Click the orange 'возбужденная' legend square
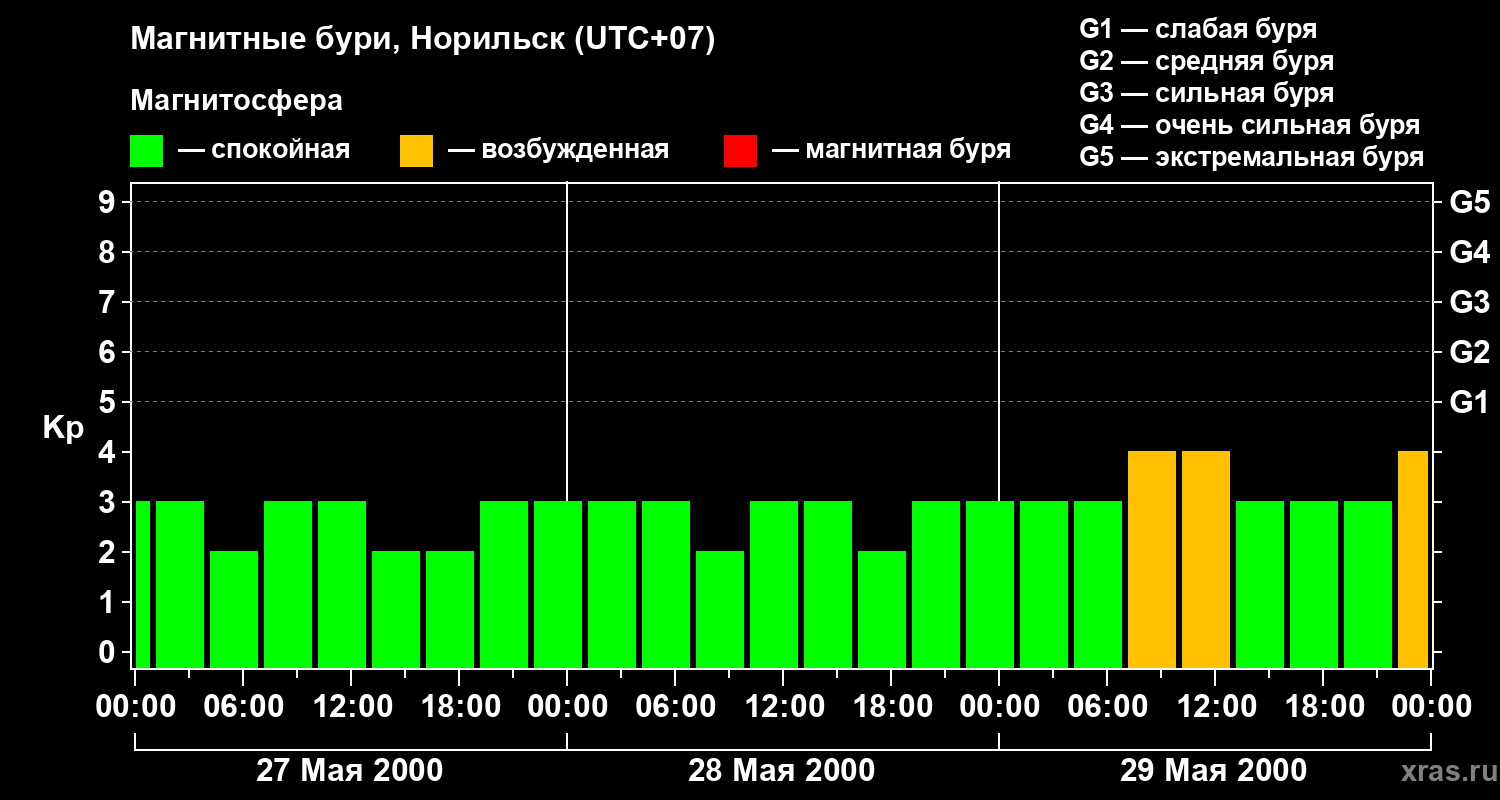 (x=416, y=151)
